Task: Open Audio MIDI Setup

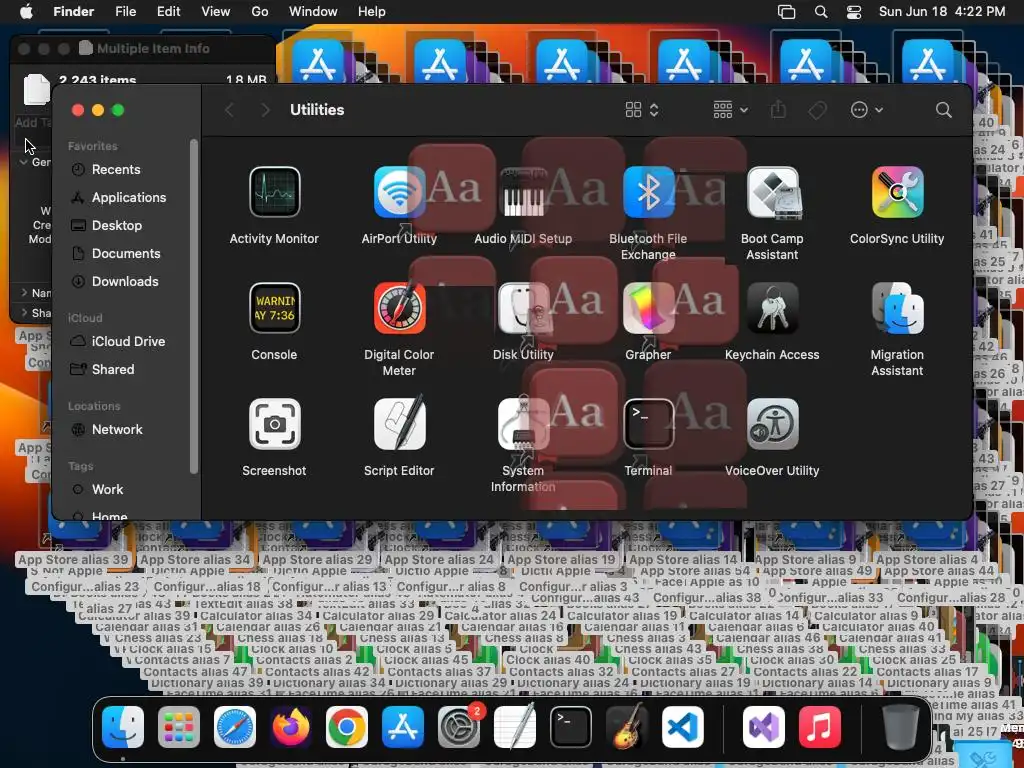Action: pos(523,192)
